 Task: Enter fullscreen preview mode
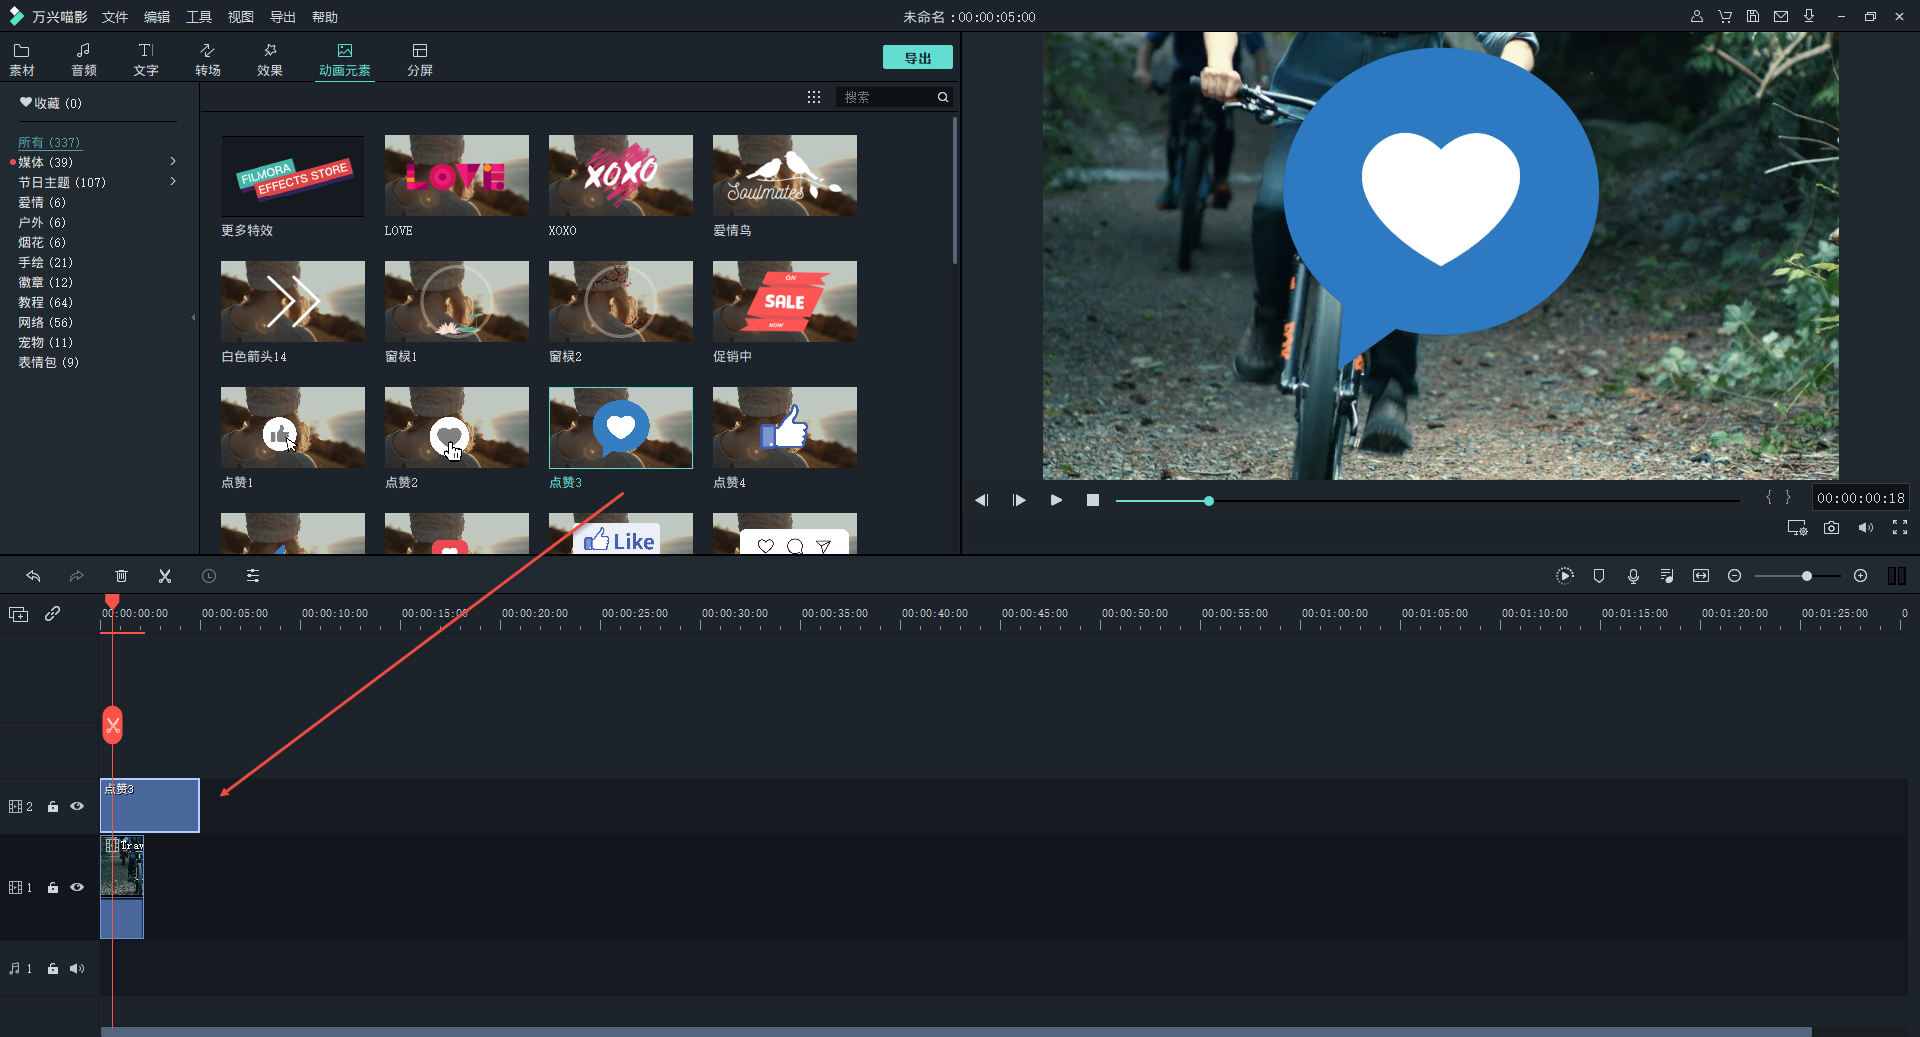pyautogui.click(x=1899, y=528)
